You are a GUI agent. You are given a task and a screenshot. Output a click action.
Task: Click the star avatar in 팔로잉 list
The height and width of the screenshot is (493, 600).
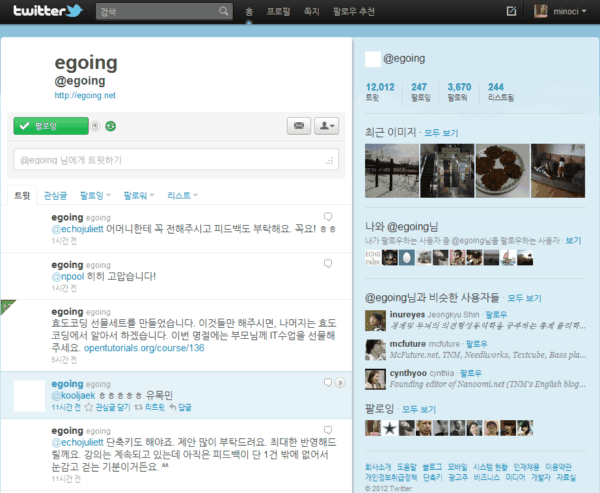(390, 428)
